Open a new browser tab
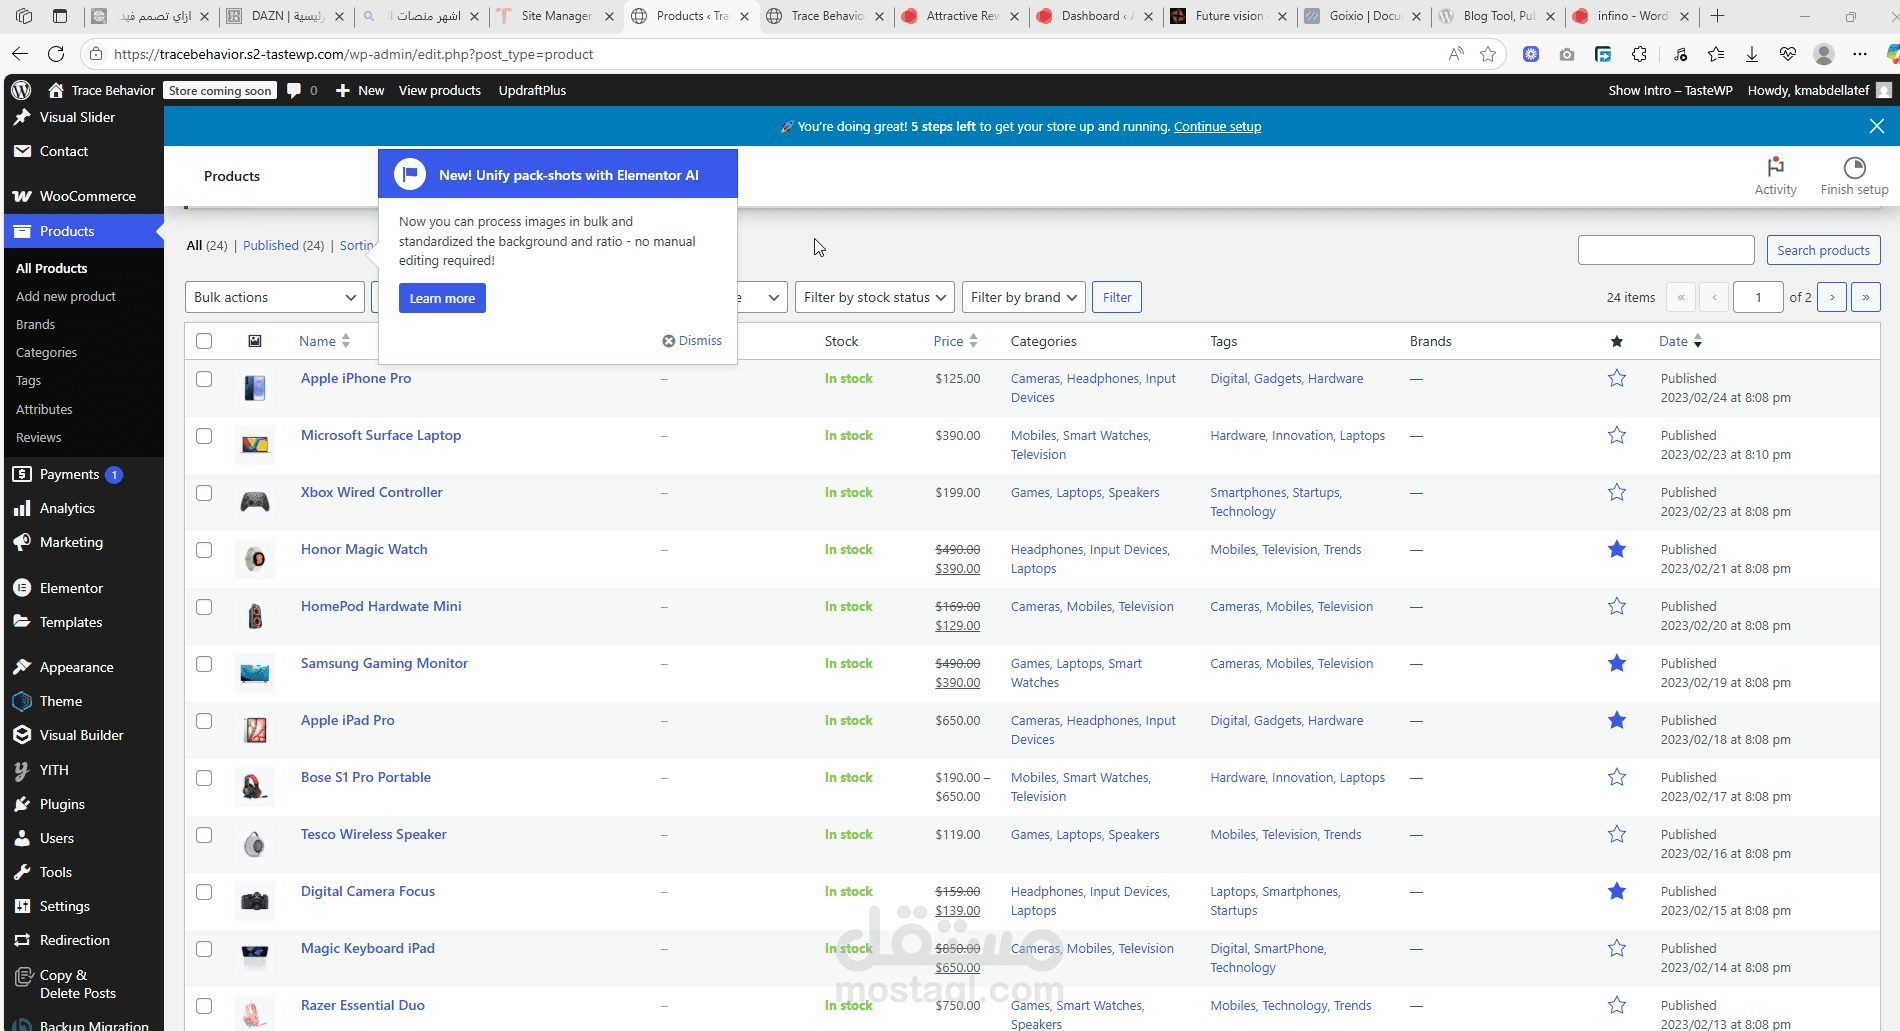 (1717, 16)
